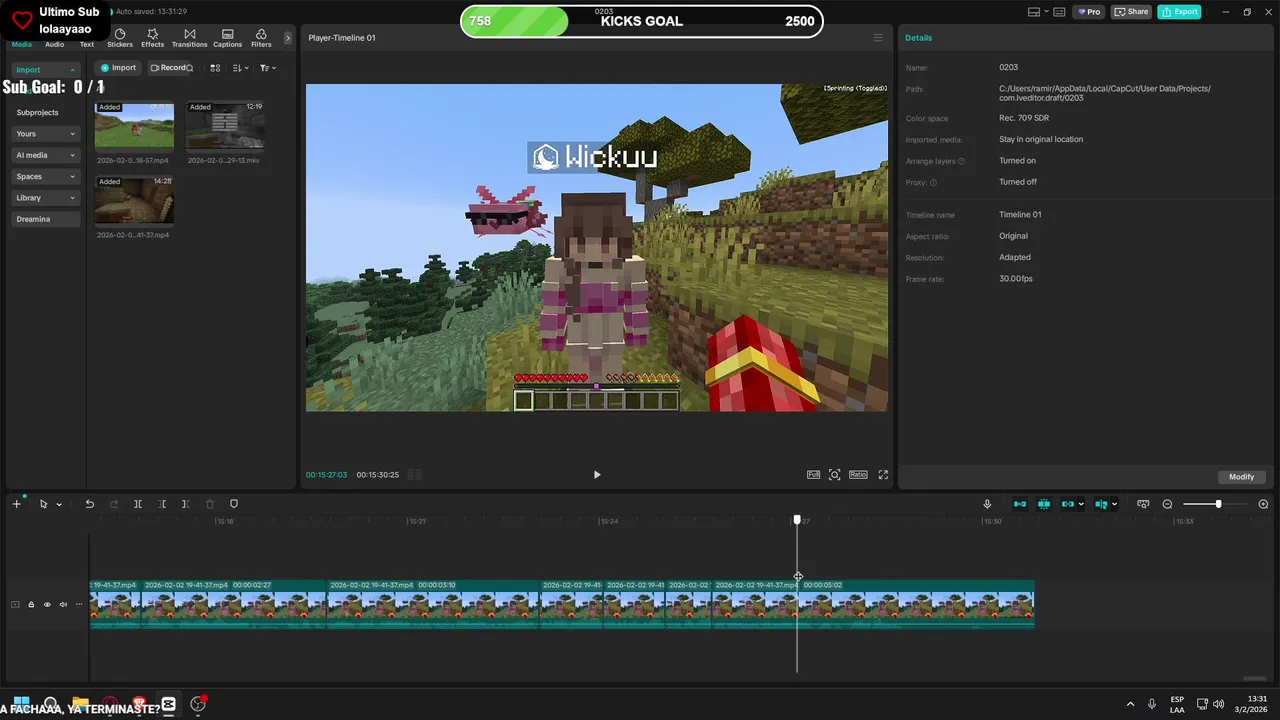The image size is (1280, 720).
Task: Click the Pro upgrade button
Action: (x=1088, y=12)
